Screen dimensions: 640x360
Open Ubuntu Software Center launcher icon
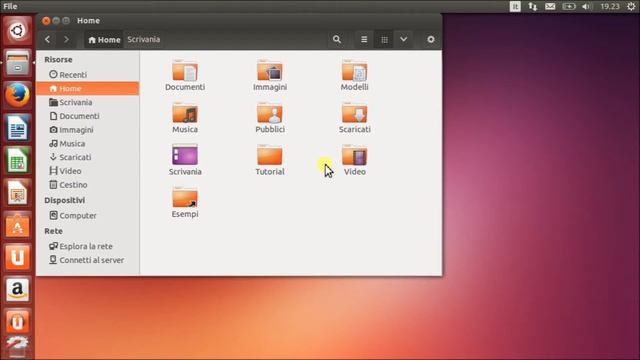(x=17, y=225)
